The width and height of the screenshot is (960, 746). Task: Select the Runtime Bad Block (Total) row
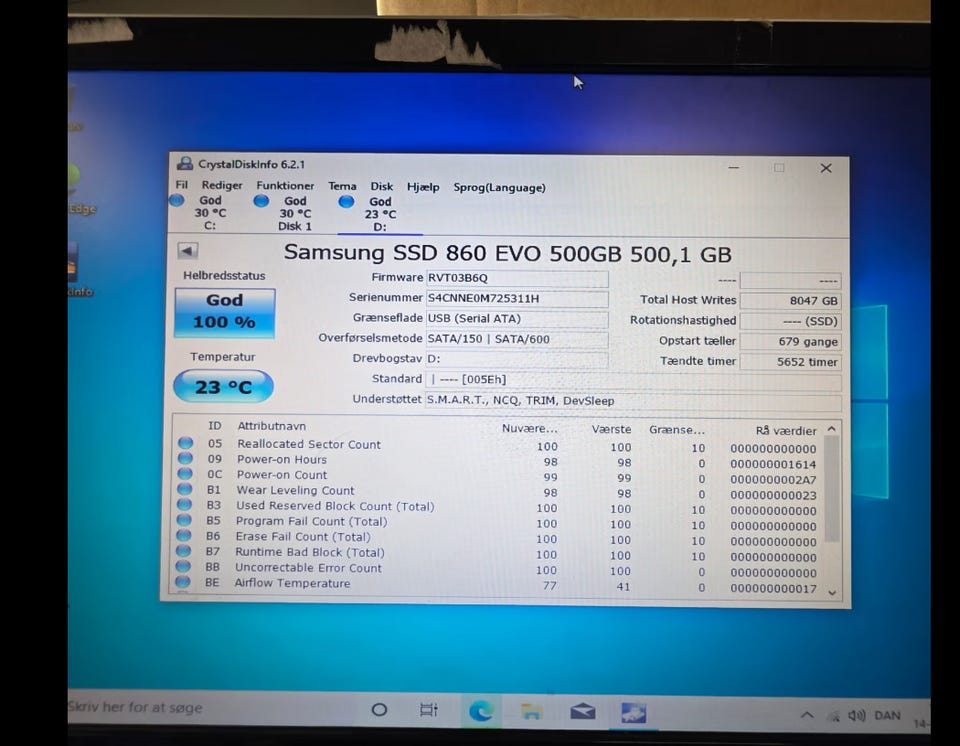[x=498, y=554]
